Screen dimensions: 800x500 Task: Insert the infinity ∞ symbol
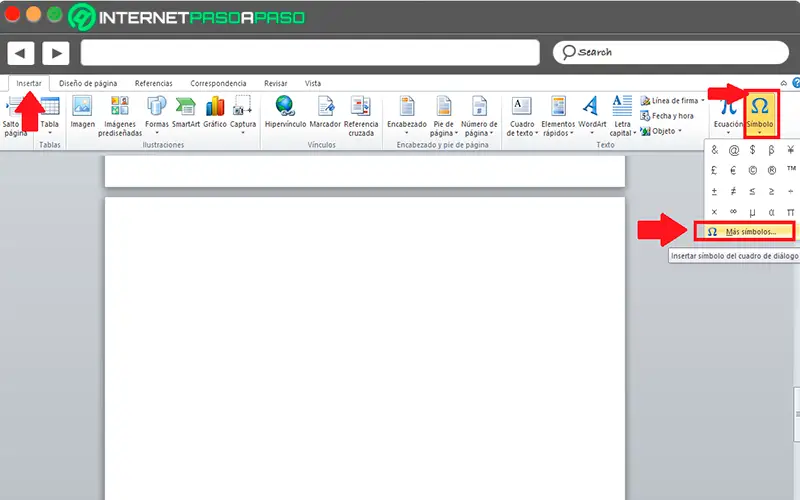tap(734, 211)
